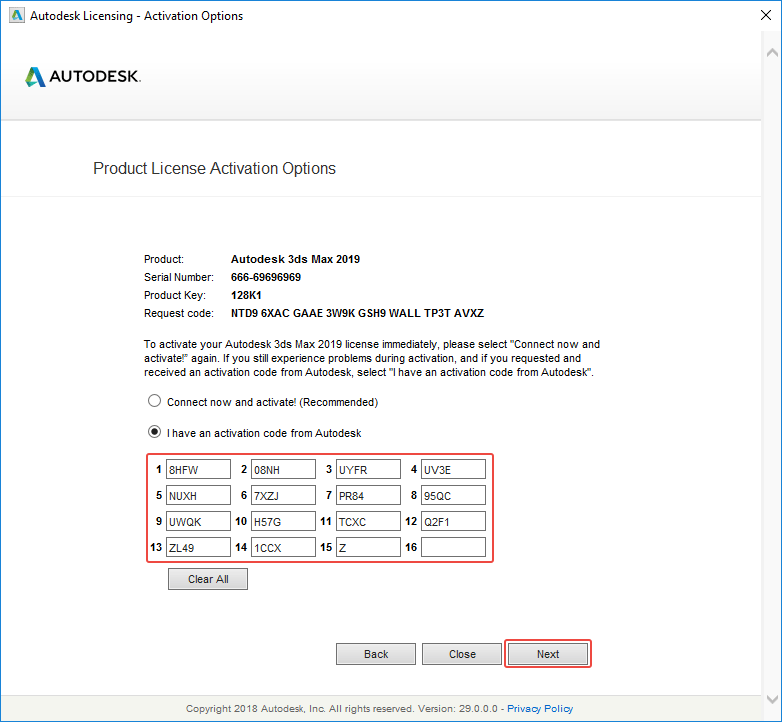This screenshot has width=782, height=722.
Task: Click Next to continue activation
Action: pyautogui.click(x=548, y=654)
